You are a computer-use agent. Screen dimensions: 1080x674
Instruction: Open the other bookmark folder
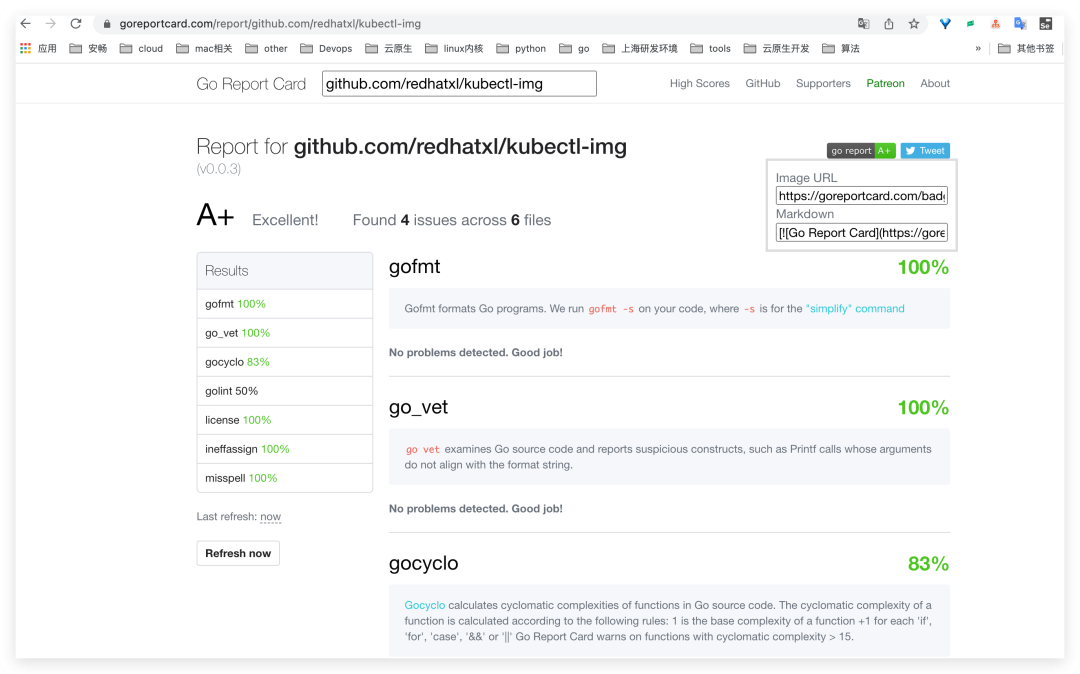tap(267, 48)
